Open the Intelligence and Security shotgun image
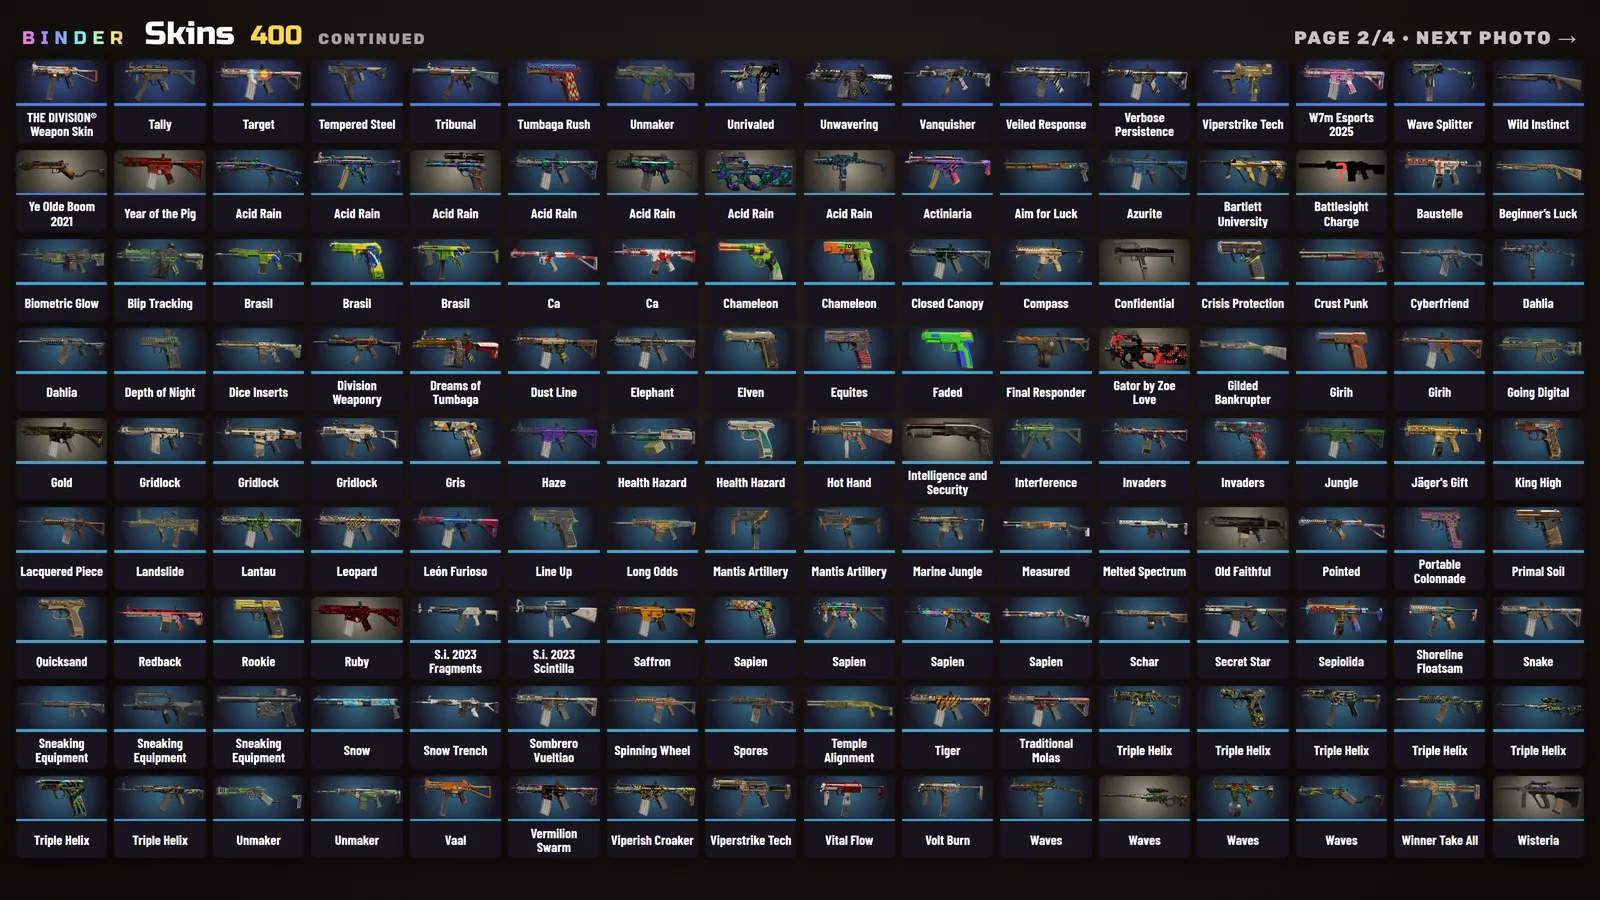Image resolution: width=1600 pixels, height=900 pixels. pos(947,440)
